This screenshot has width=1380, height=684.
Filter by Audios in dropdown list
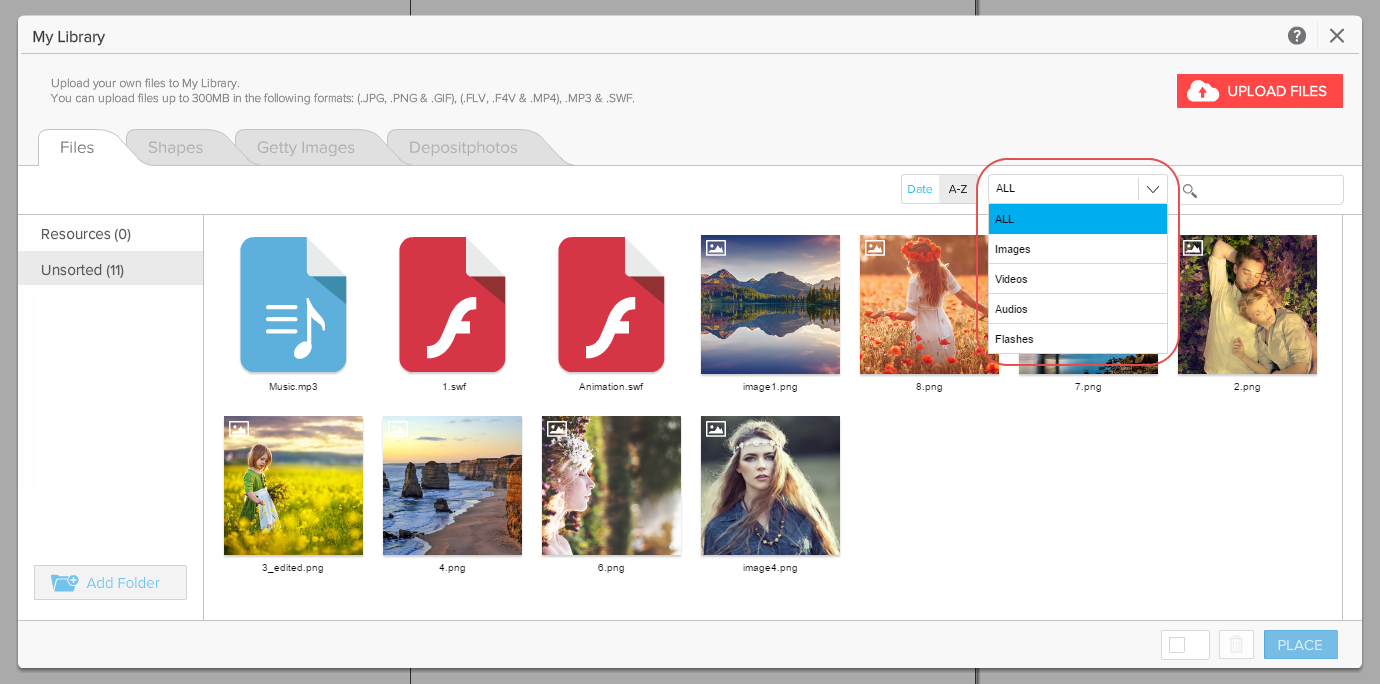1077,309
